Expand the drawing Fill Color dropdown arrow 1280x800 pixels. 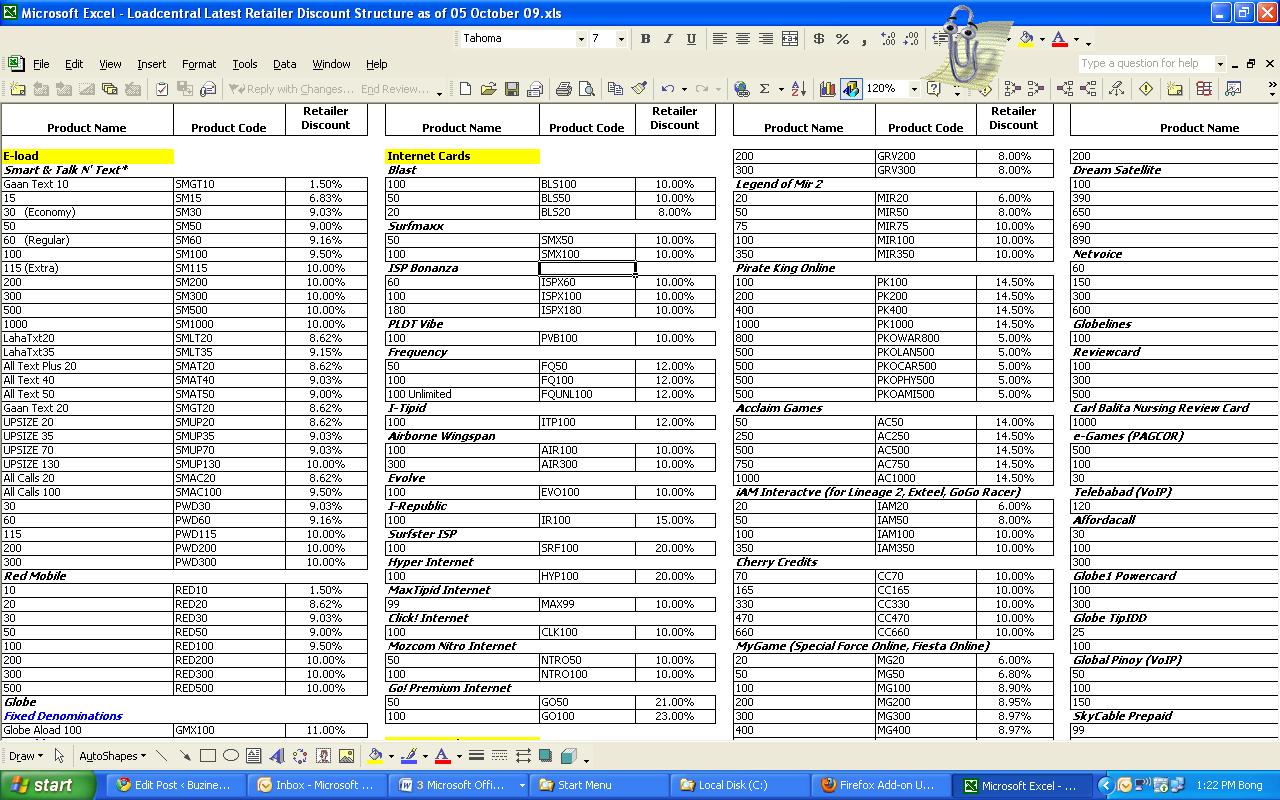pos(391,756)
